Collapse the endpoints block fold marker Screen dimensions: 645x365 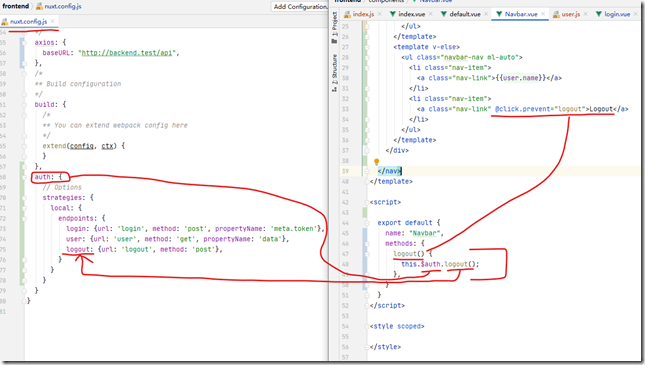24,218
